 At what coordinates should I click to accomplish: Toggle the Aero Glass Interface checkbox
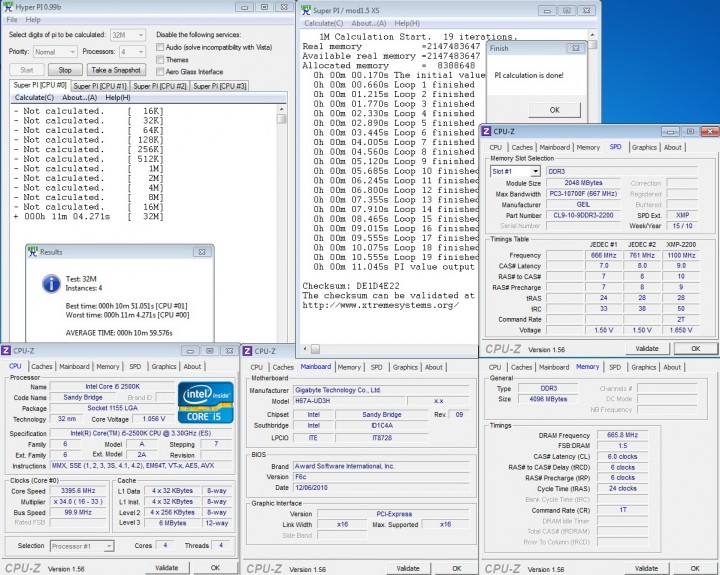coord(160,71)
